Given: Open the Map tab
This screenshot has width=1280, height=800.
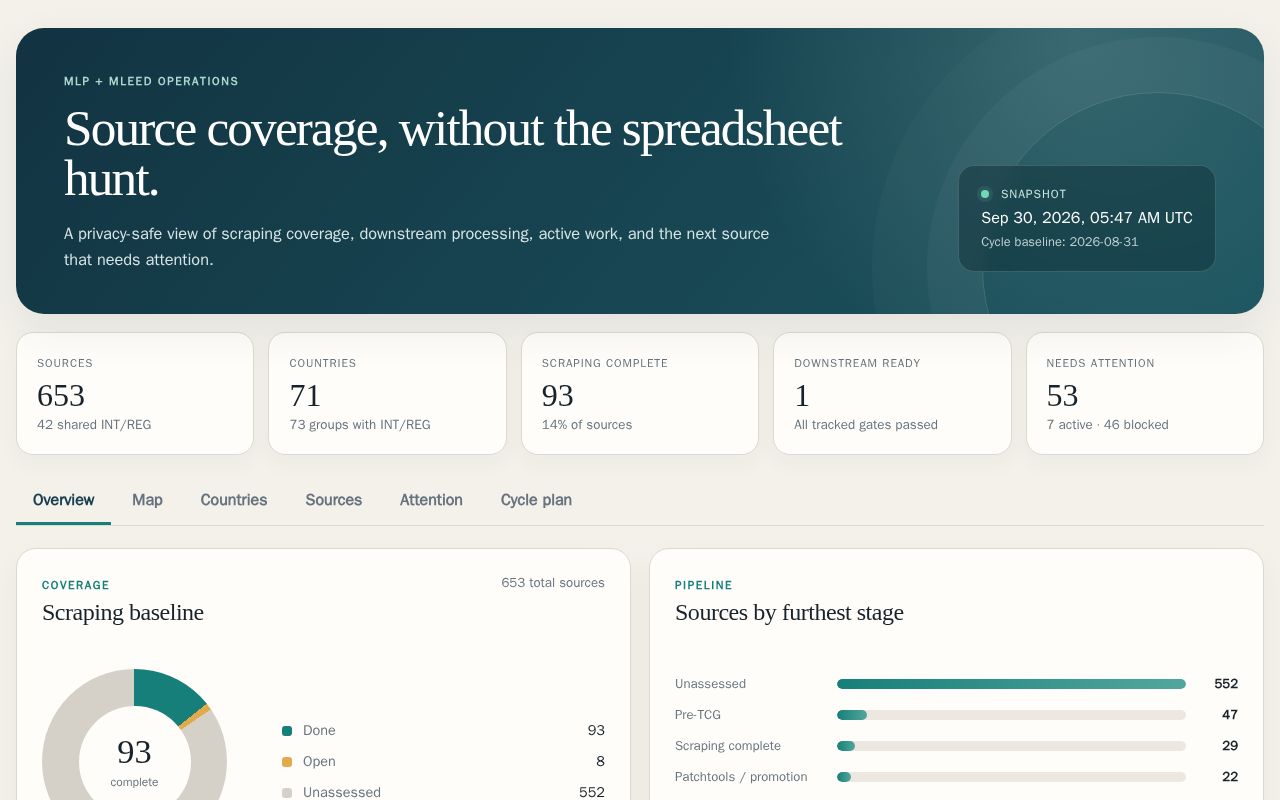Looking at the screenshot, I should pyautogui.click(x=147, y=500).
